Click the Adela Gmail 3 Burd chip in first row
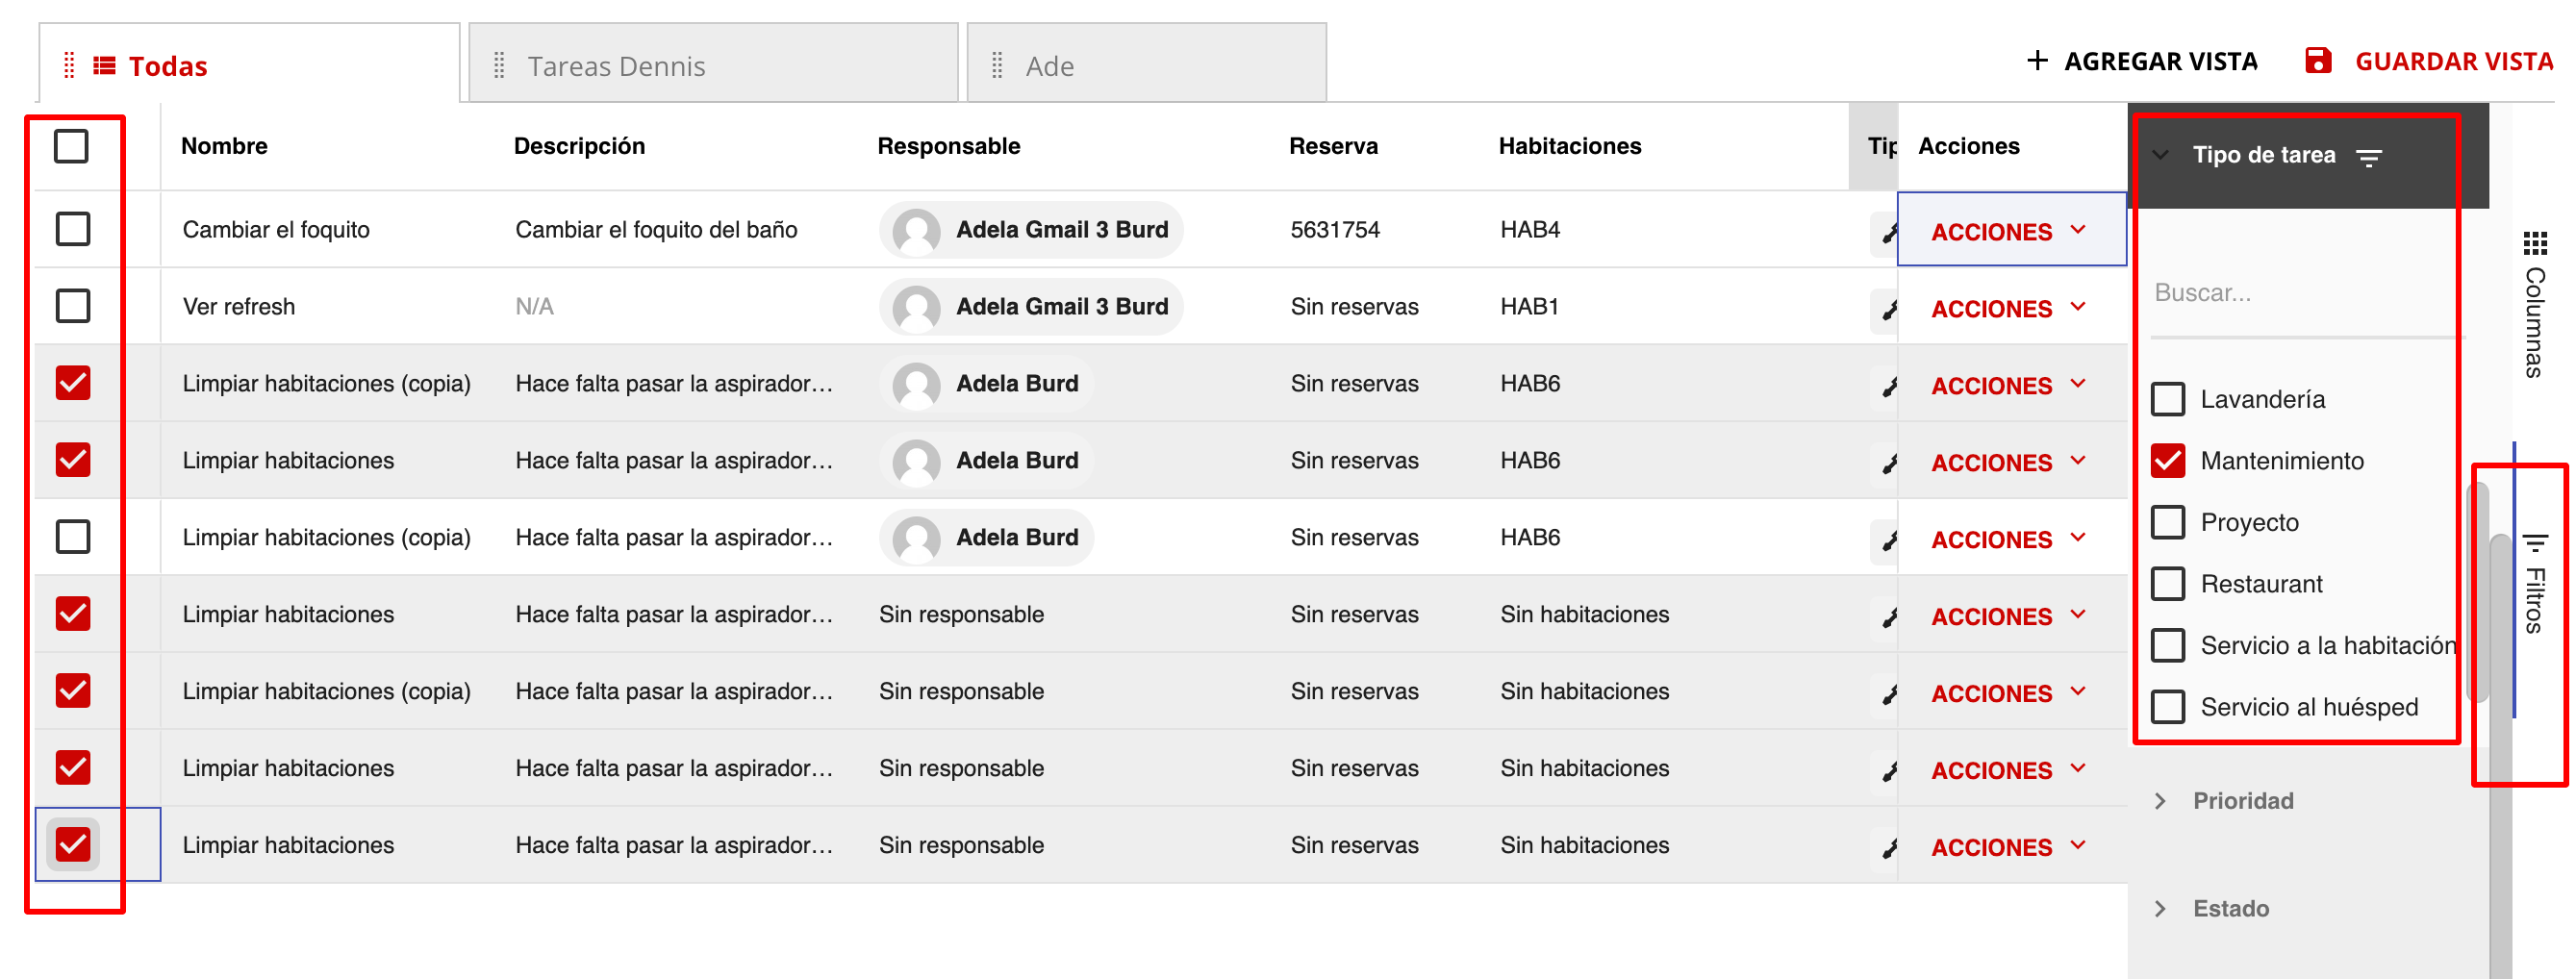This screenshot has width=2576, height=979. point(1030,230)
